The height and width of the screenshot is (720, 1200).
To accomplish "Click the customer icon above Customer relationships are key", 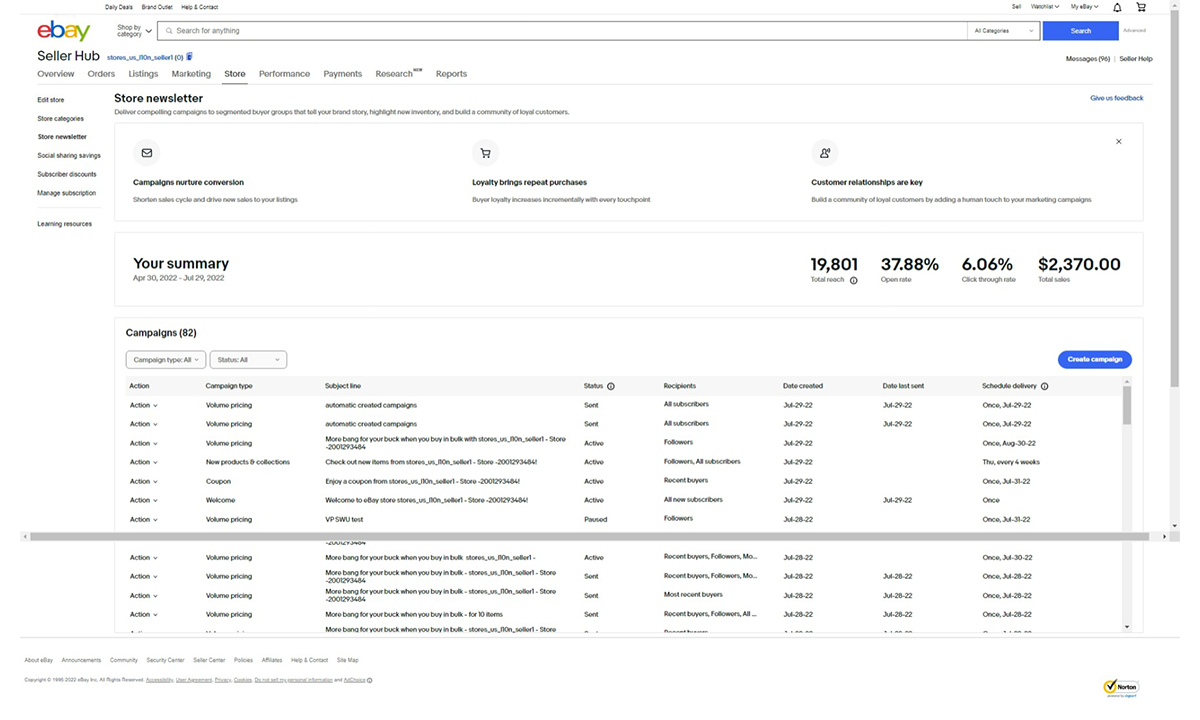I will point(824,152).
